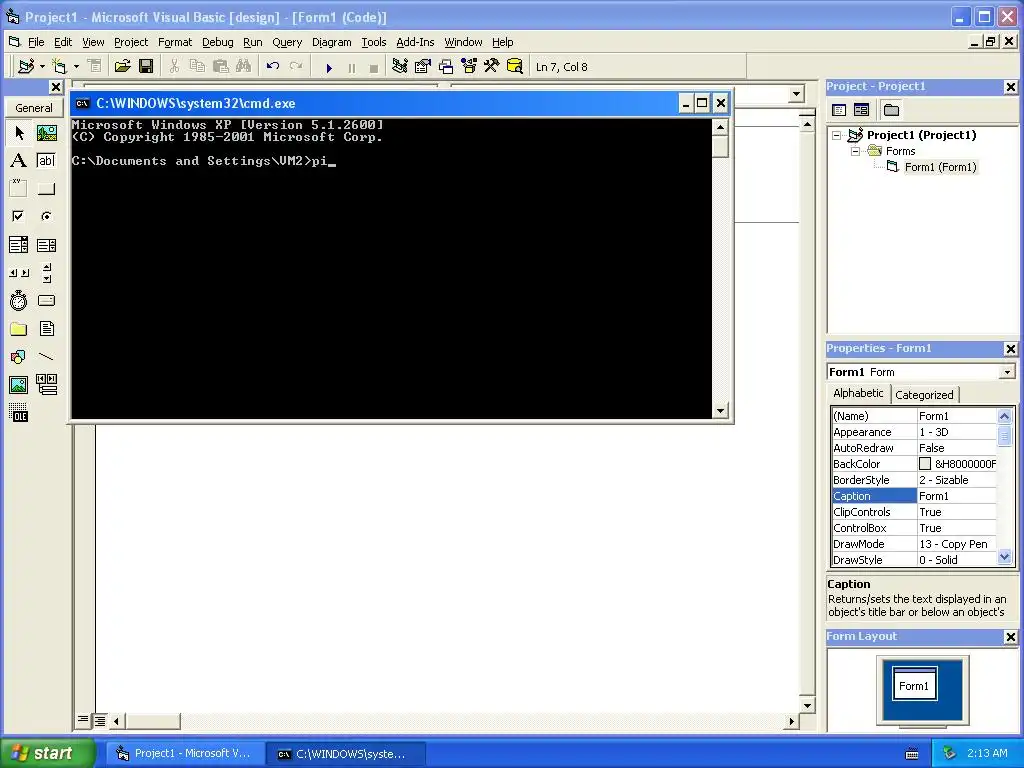Select the Image control tool

19,385
